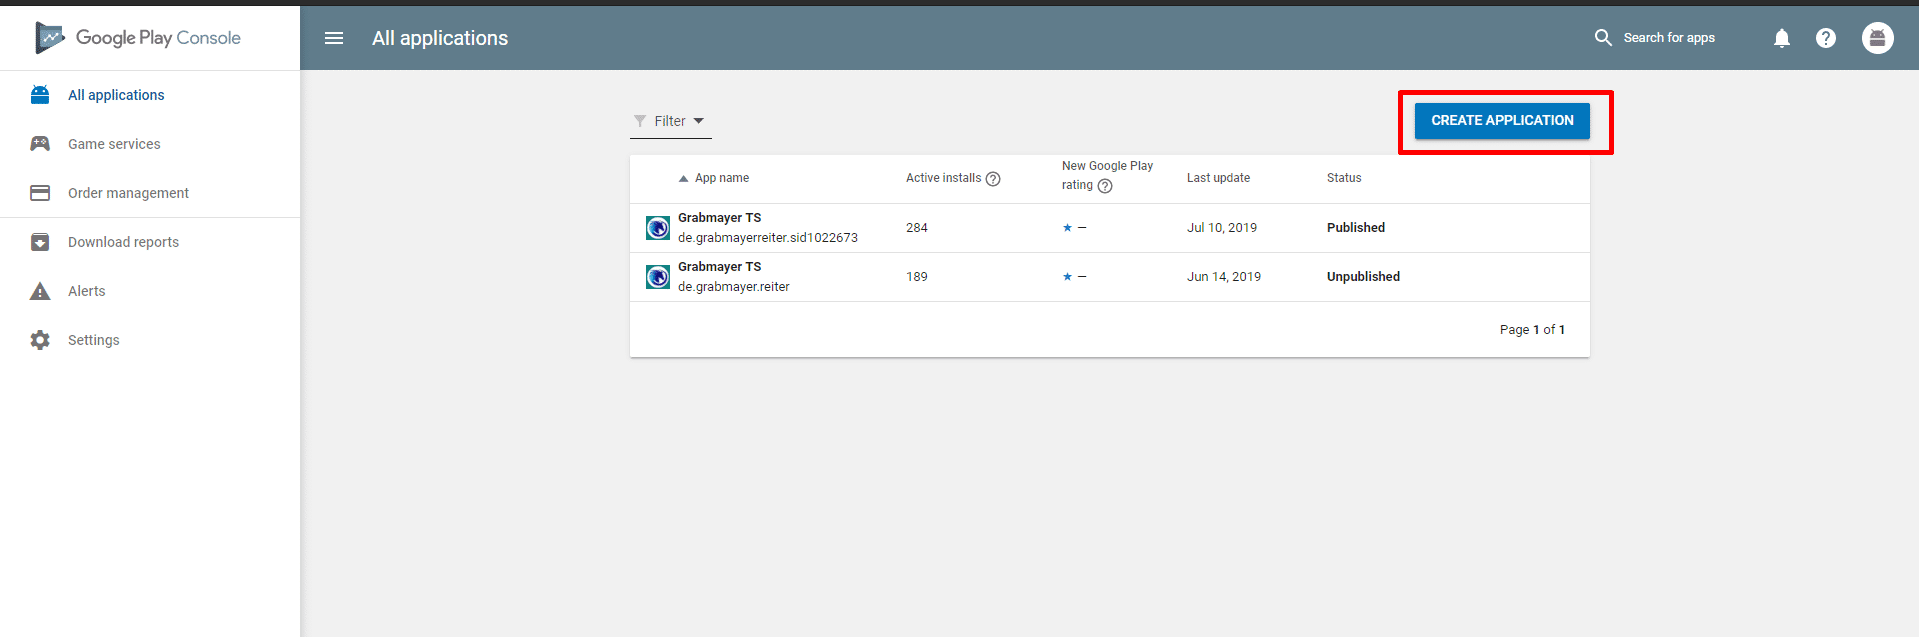Image resolution: width=1919 pixels, height=637 pixels.
Task: Click the Jul 10, 2019 date
Action: [x=1222, y=228]
